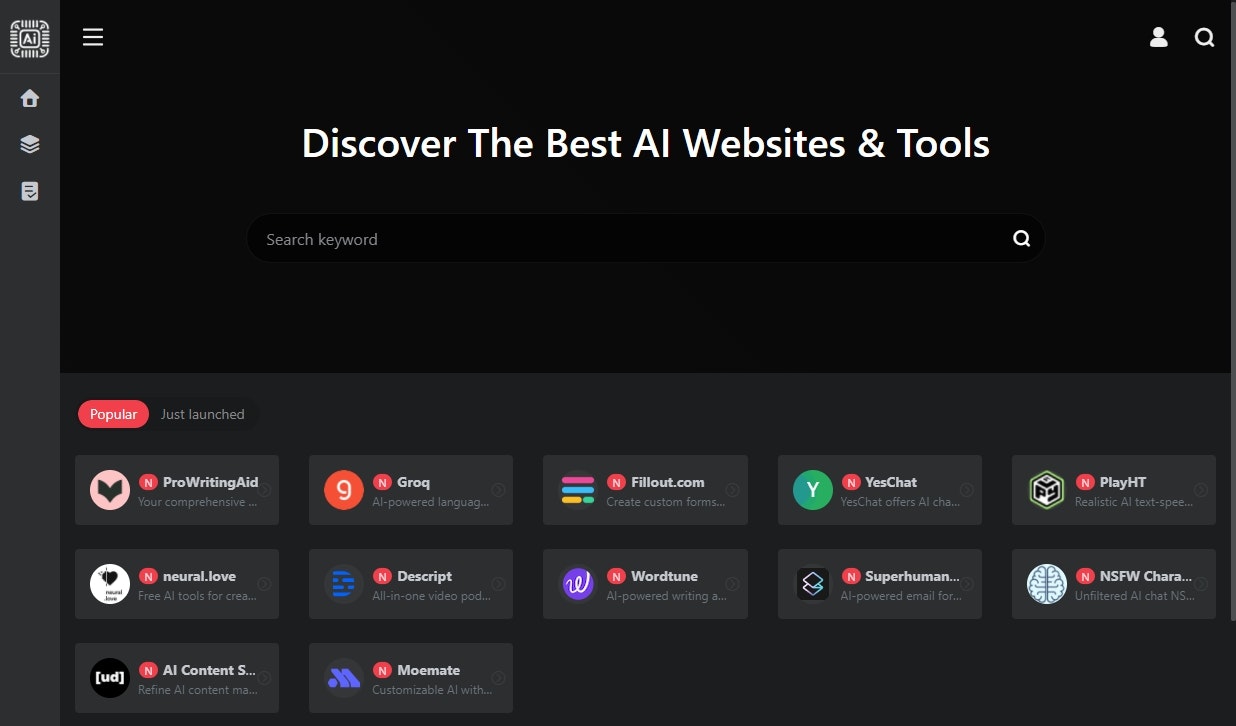Open the hamburger menu
The height and width of the screenshot is (726, 1236).
pos(93,37)
